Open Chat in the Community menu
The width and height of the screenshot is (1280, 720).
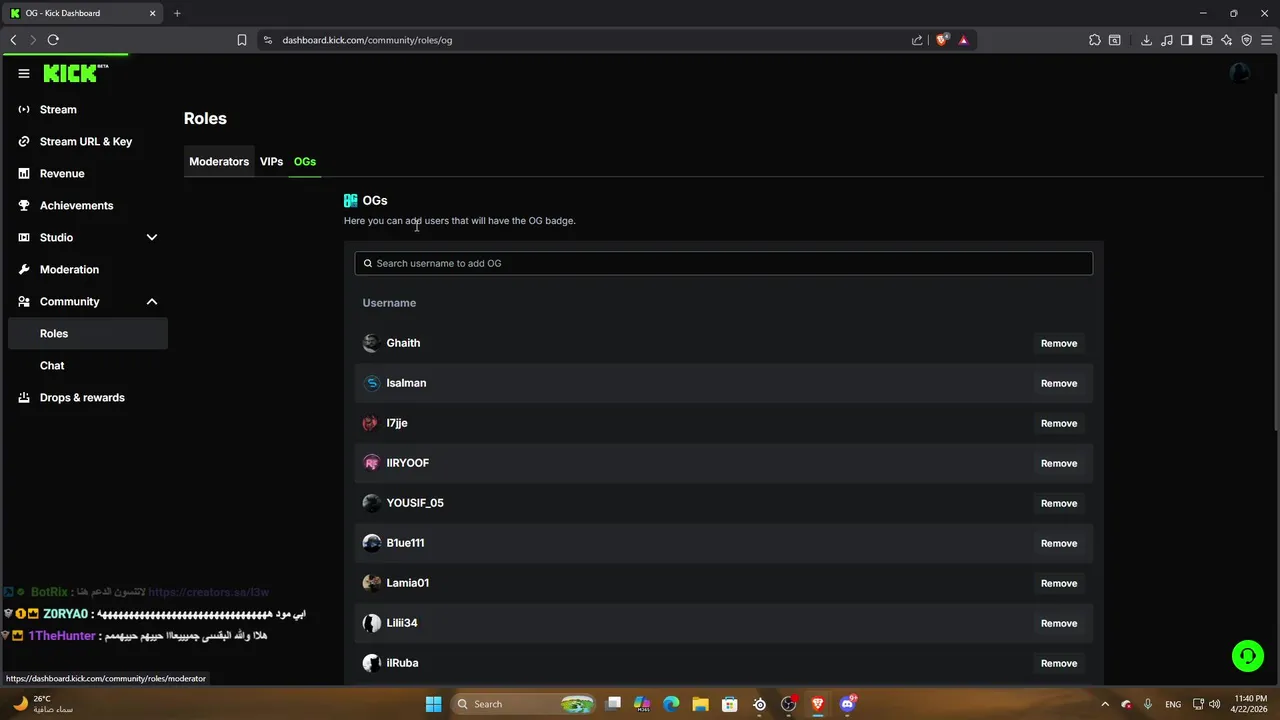(x=88, y=365)
